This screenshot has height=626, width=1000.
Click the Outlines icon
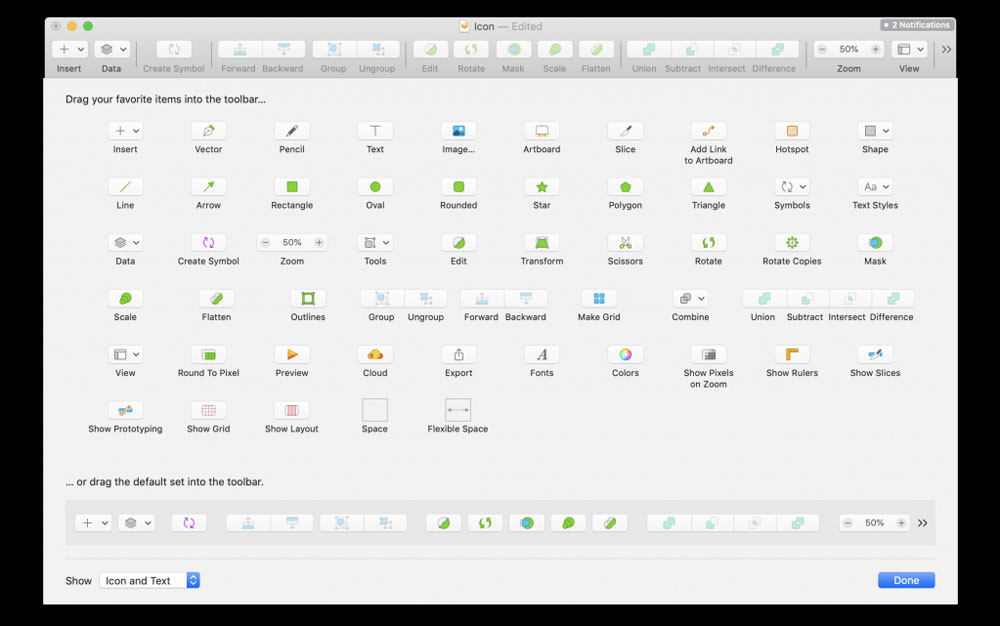[x=308, y=298]
